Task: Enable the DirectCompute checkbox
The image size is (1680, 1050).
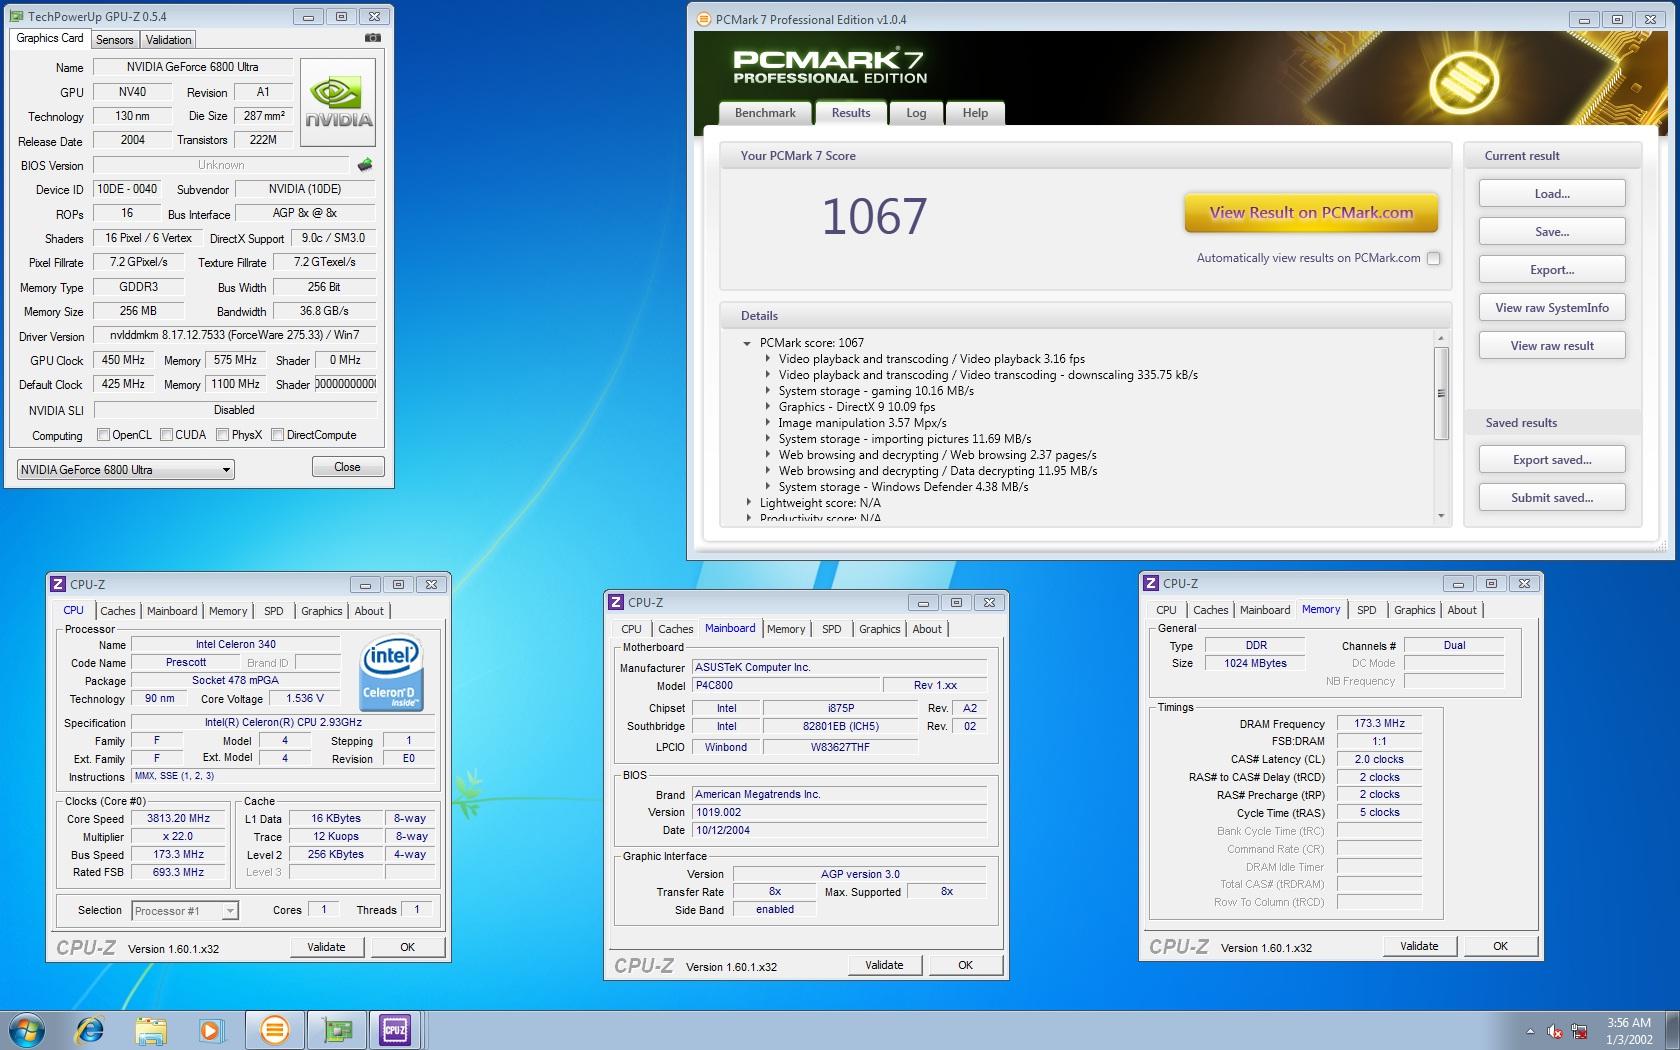Action: coord(277,435)
